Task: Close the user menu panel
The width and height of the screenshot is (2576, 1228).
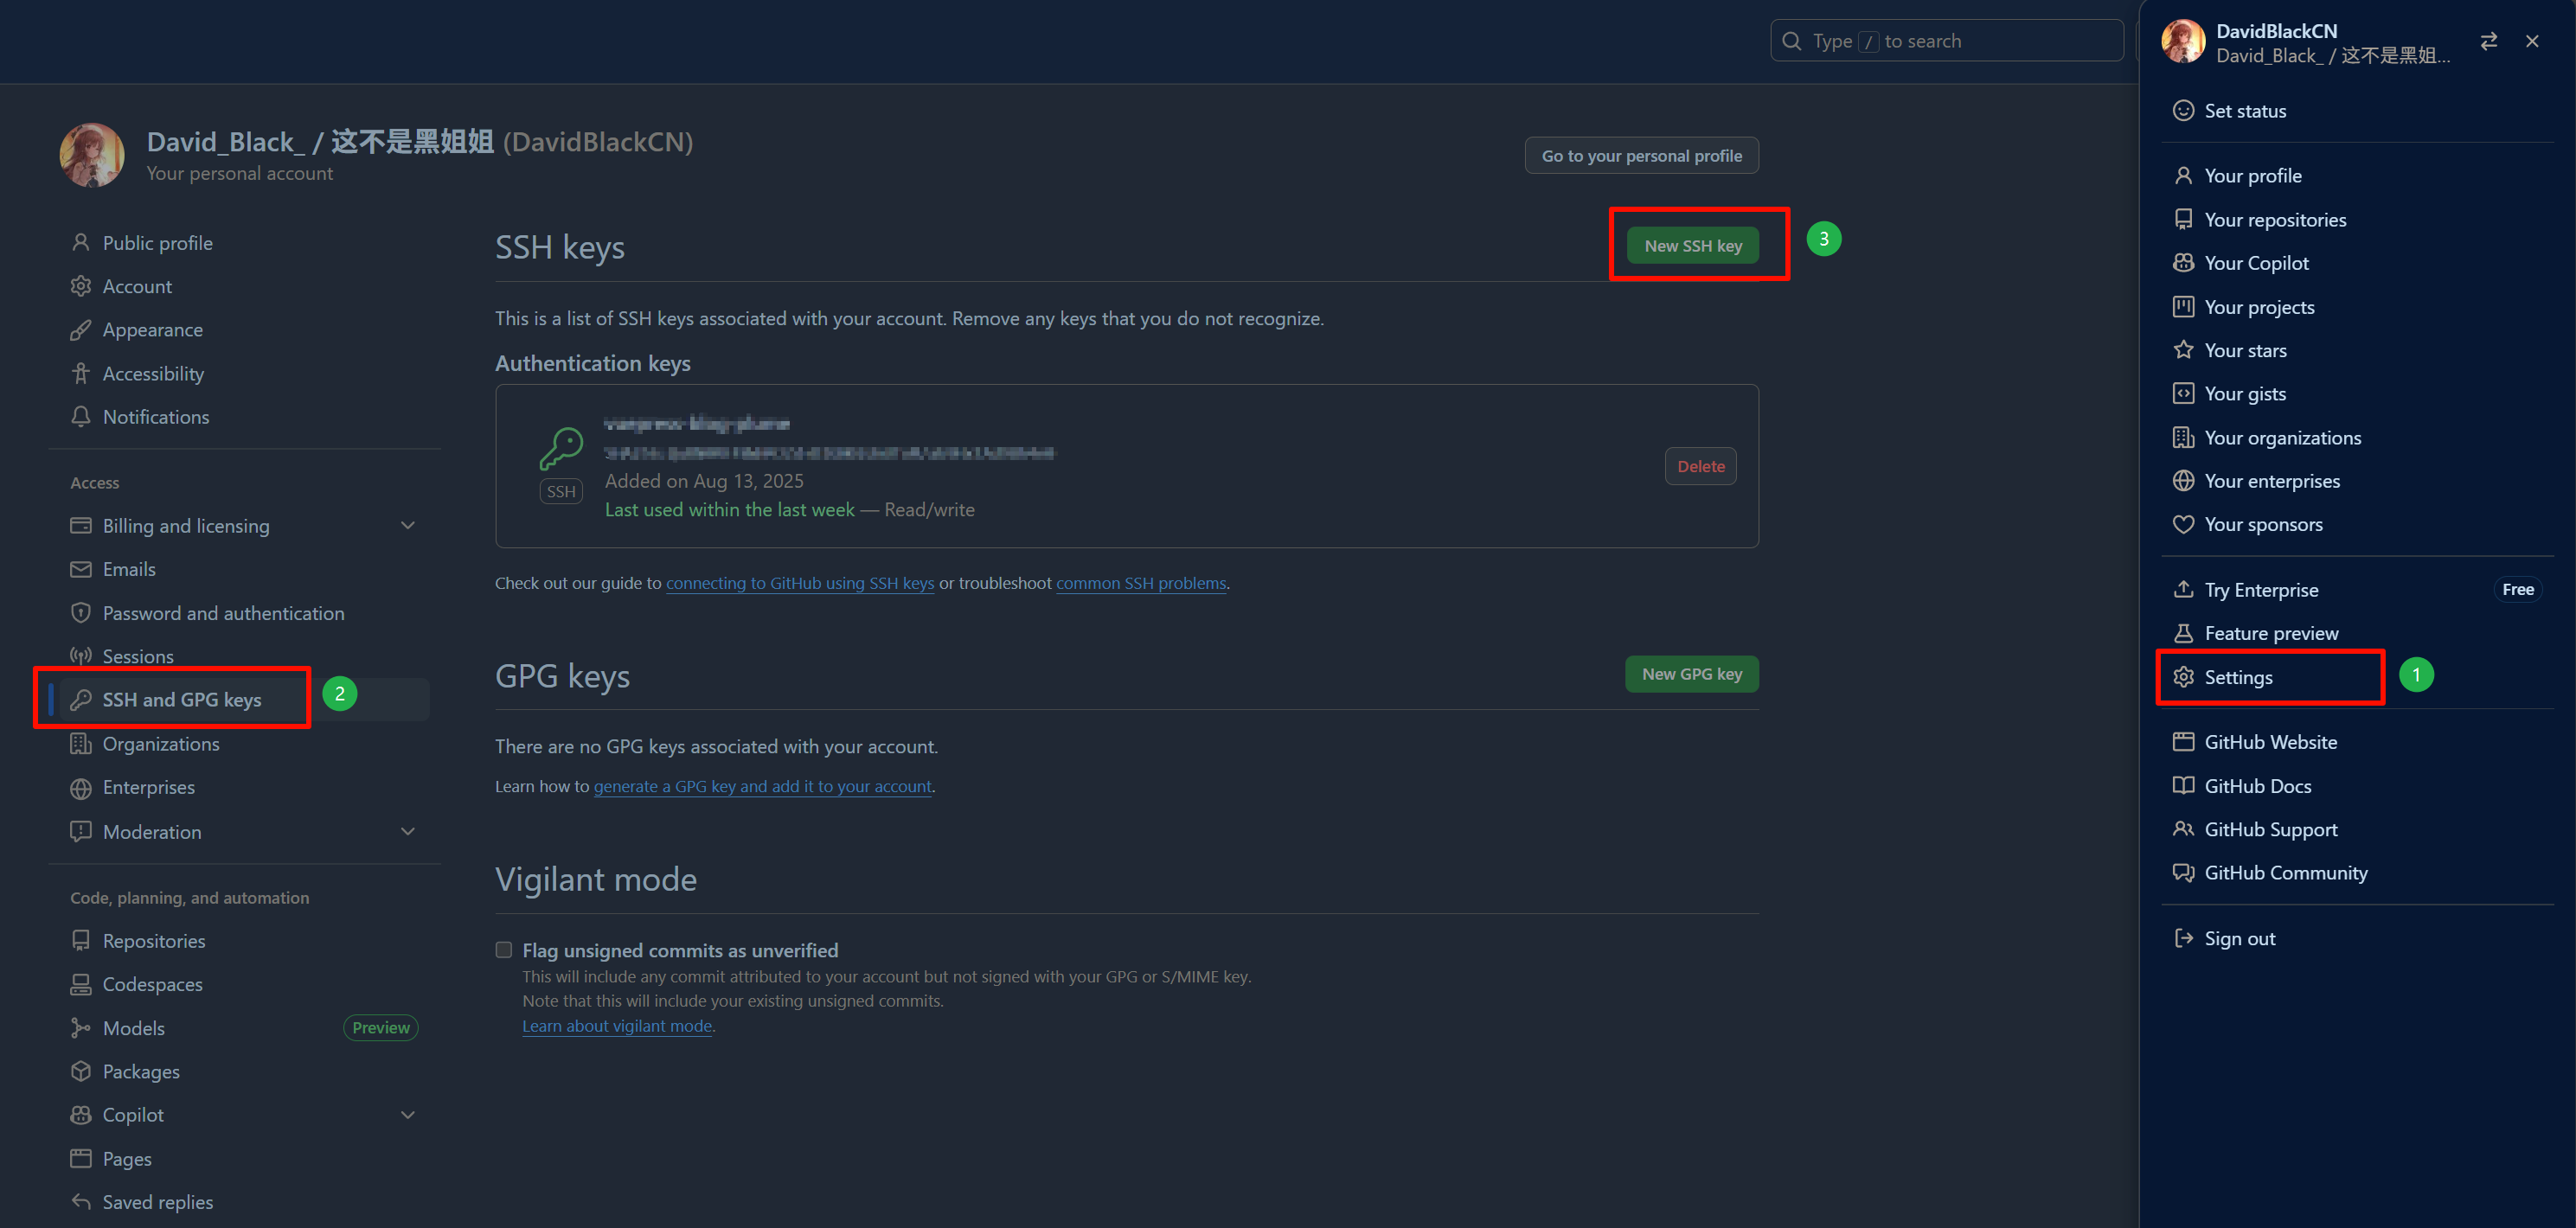Action: click(2532, 41)
